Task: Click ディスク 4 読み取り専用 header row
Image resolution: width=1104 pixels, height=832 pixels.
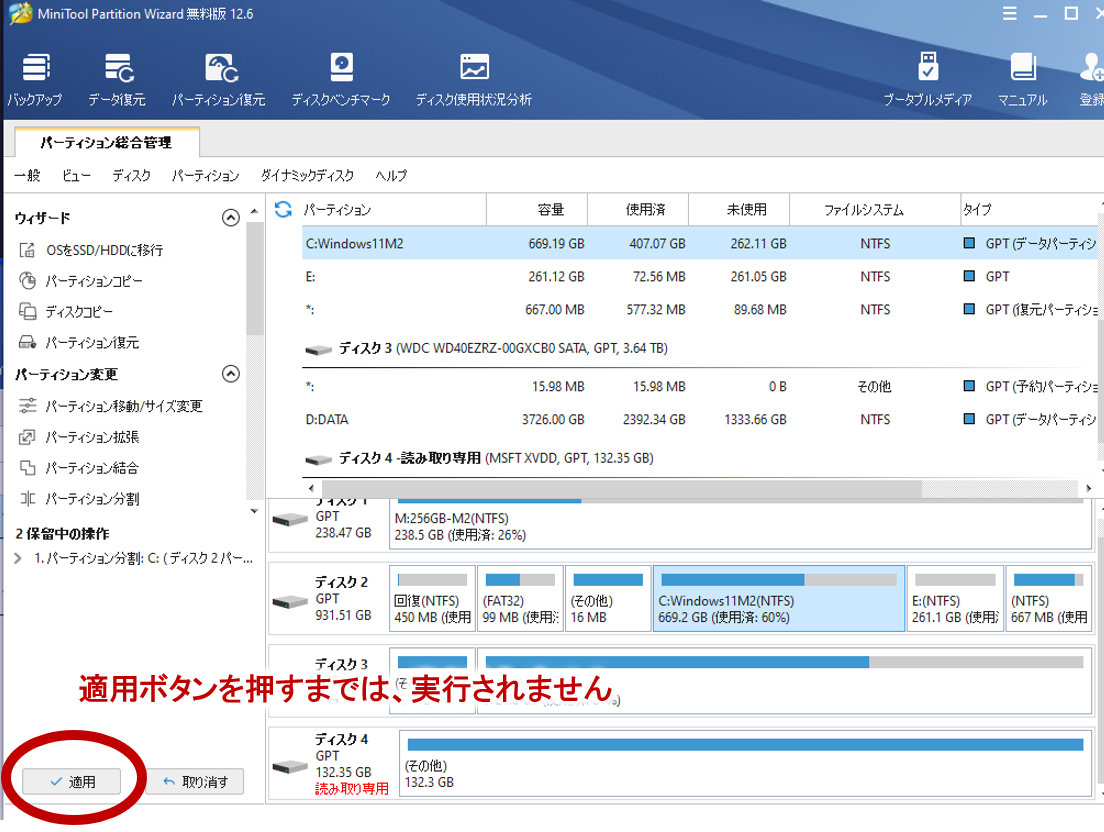Action: pos(479,458)
